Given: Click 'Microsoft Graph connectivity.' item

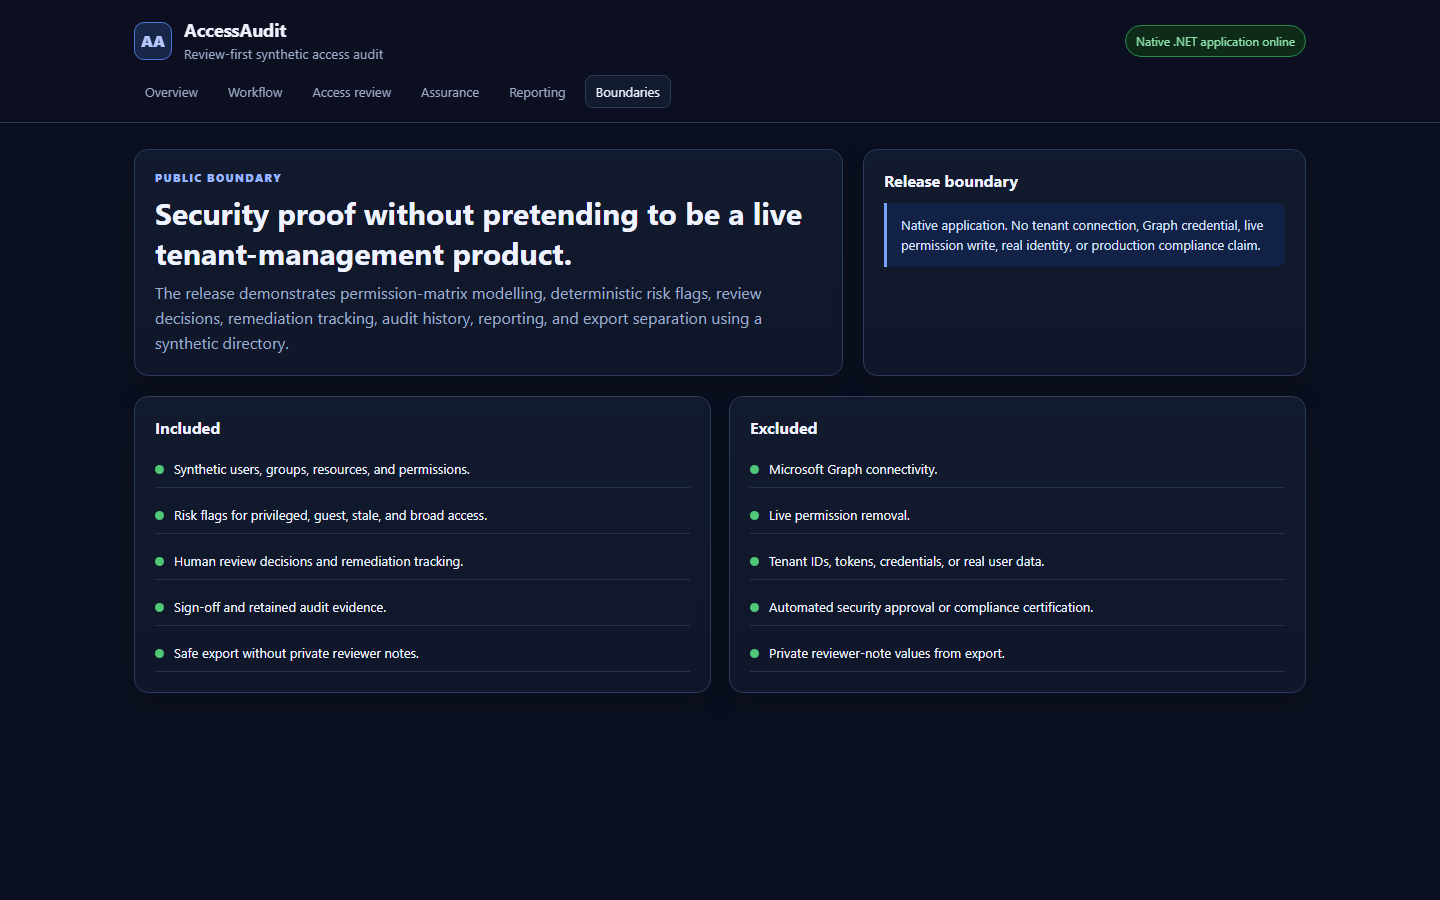Looking at the screenshot, I should tap(853, 469).
